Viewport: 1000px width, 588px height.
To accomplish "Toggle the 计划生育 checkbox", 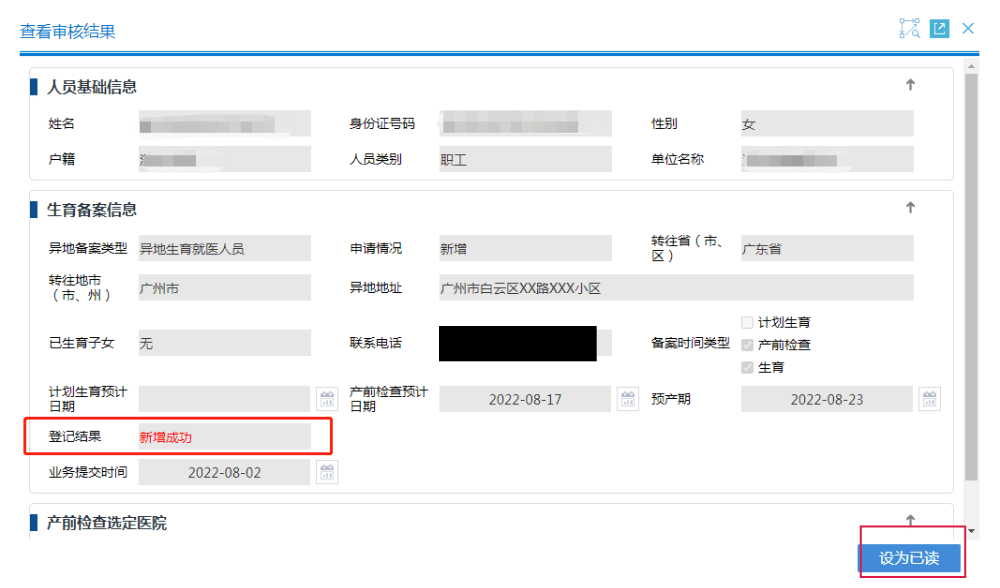I will coord(747,323).
